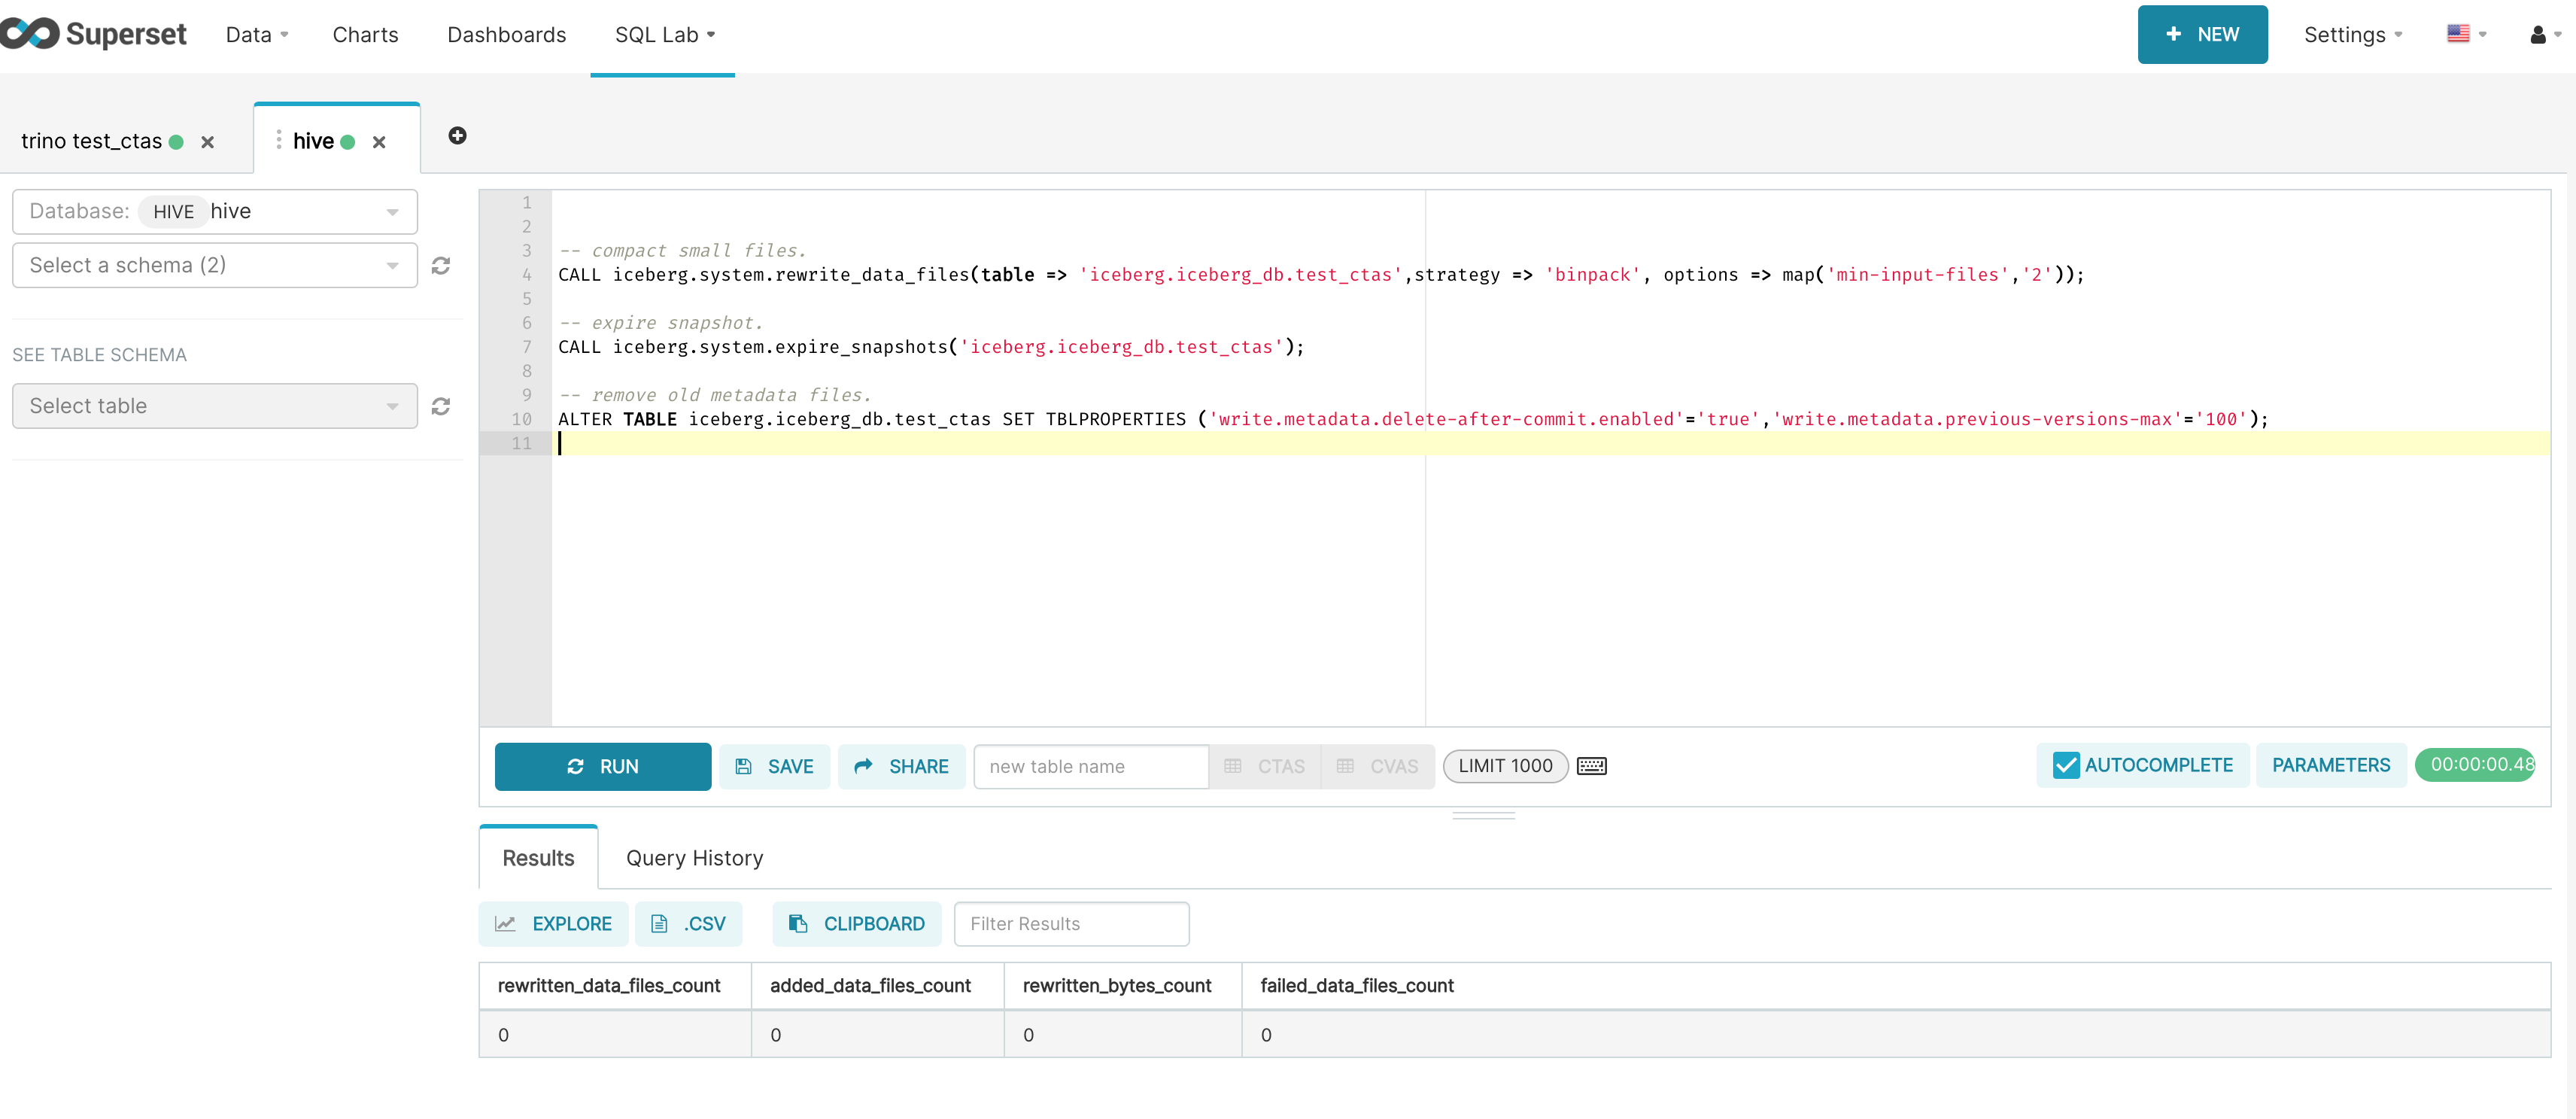Select the hive query tab
Image resolution: width=2576 pixels, height=1119 pixels.
pyautogui.click(x=313, y=141)
